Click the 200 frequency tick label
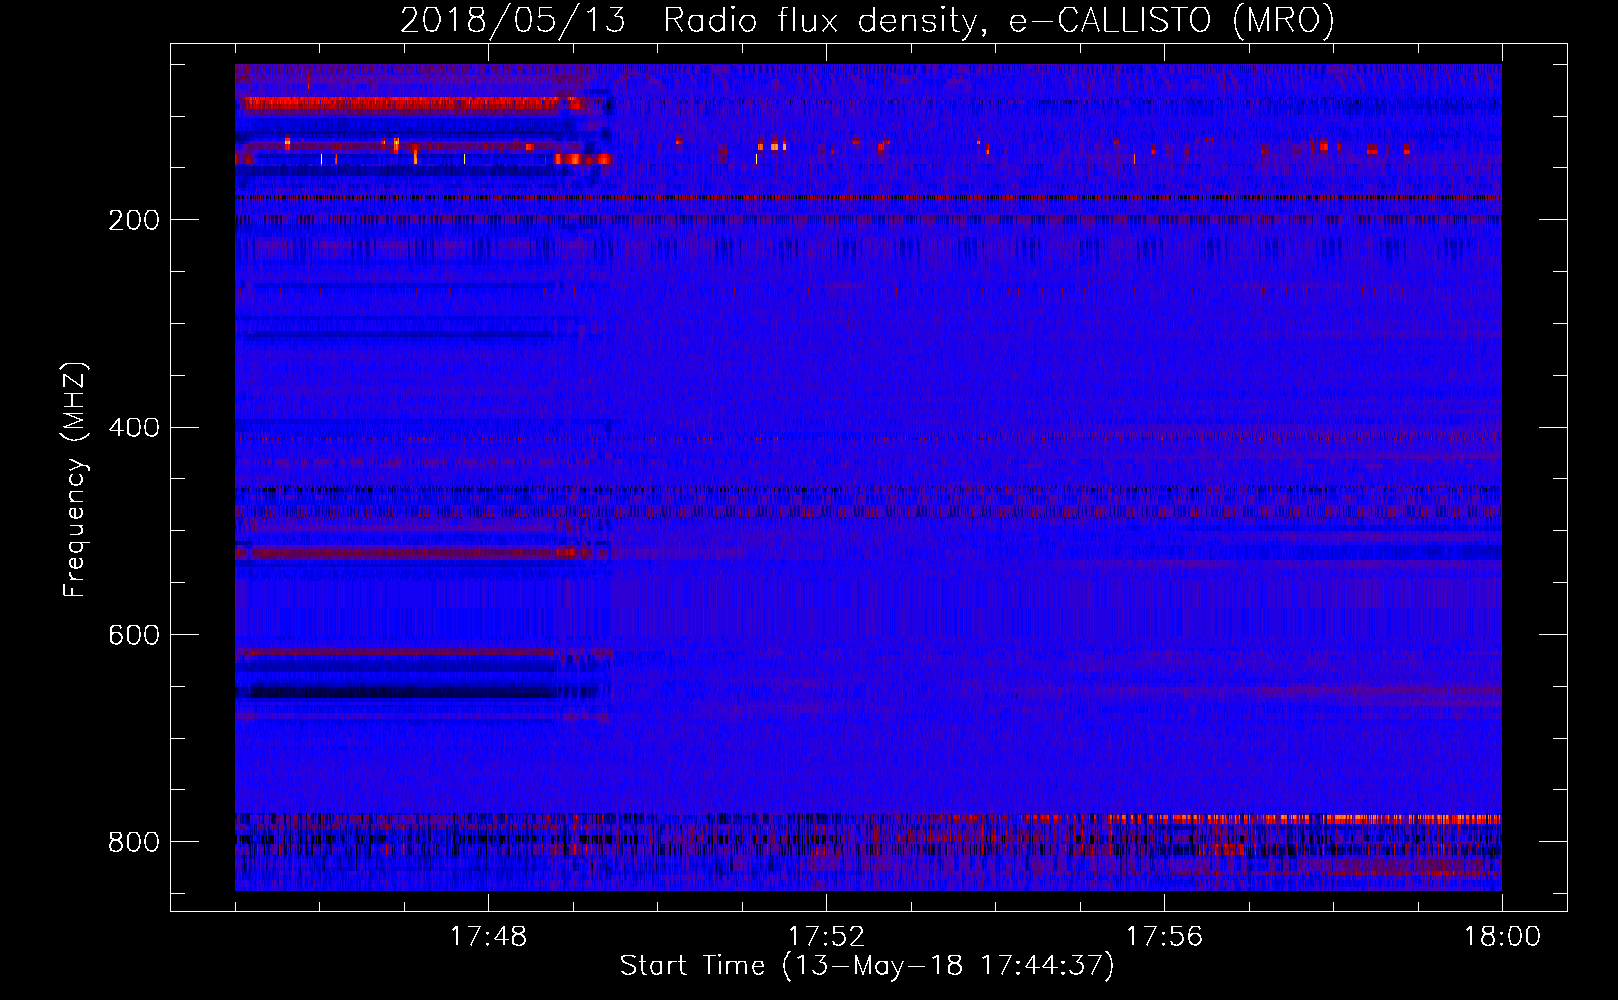Image resolution: width=1618 pixels, height=1000 pixels. [133, 220]
